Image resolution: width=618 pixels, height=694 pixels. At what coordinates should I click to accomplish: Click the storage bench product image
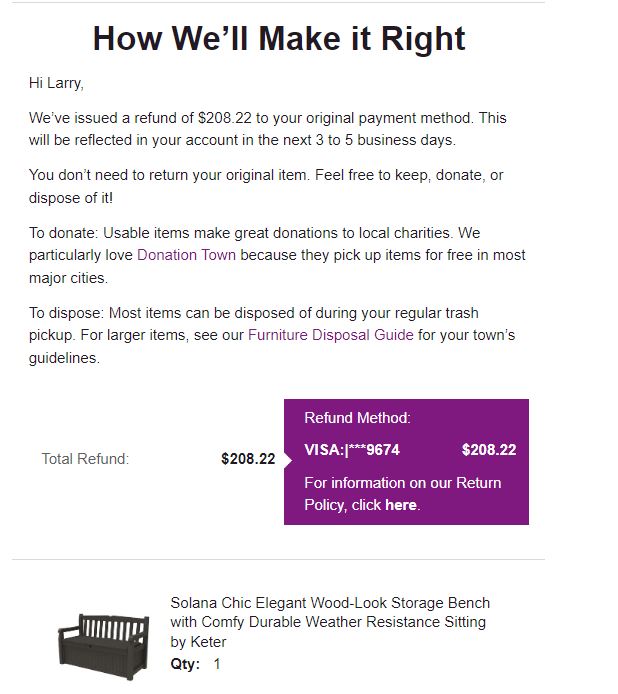pyautogui.click(x=103, y=646)
